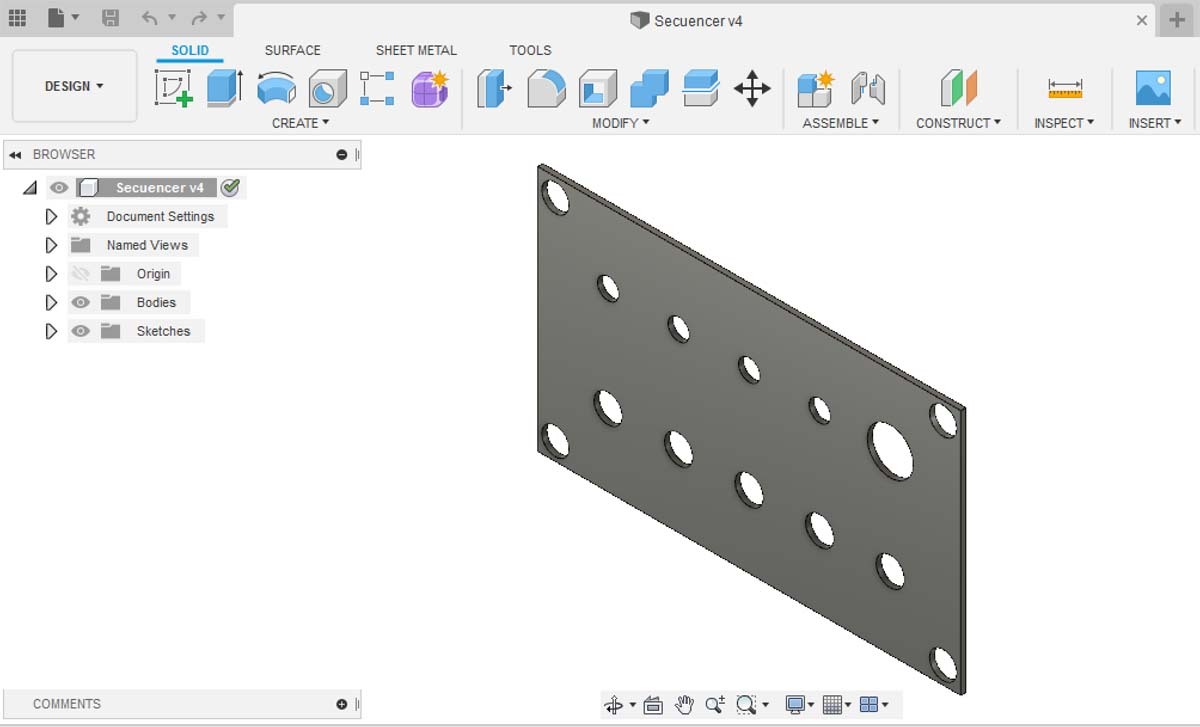Switch to the SURFACE tab
Image resolution: width=1200 pixels, height=727 pixels.
point(292,50)
